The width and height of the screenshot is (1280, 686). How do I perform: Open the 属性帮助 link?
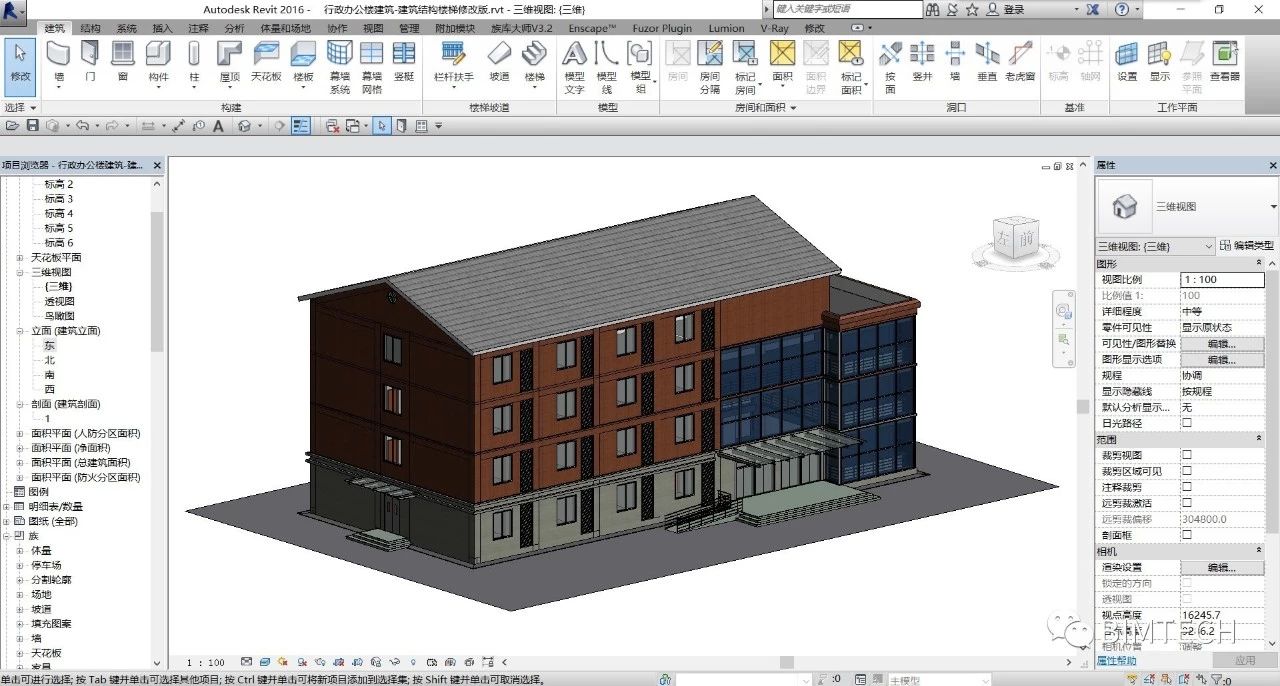[x=1116, y=661]
